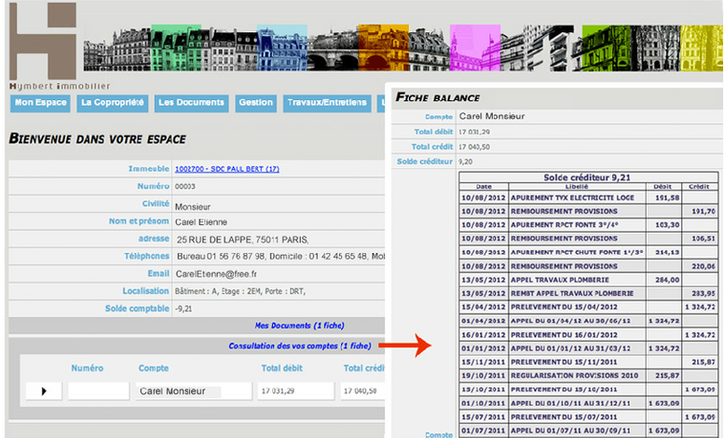The height and width of the screenshot is (438, 724).
Task: Click the APPEL DU 01/07/11 AU 30/09/11 row
Action: pyautogui.click(x=589, y=431)
